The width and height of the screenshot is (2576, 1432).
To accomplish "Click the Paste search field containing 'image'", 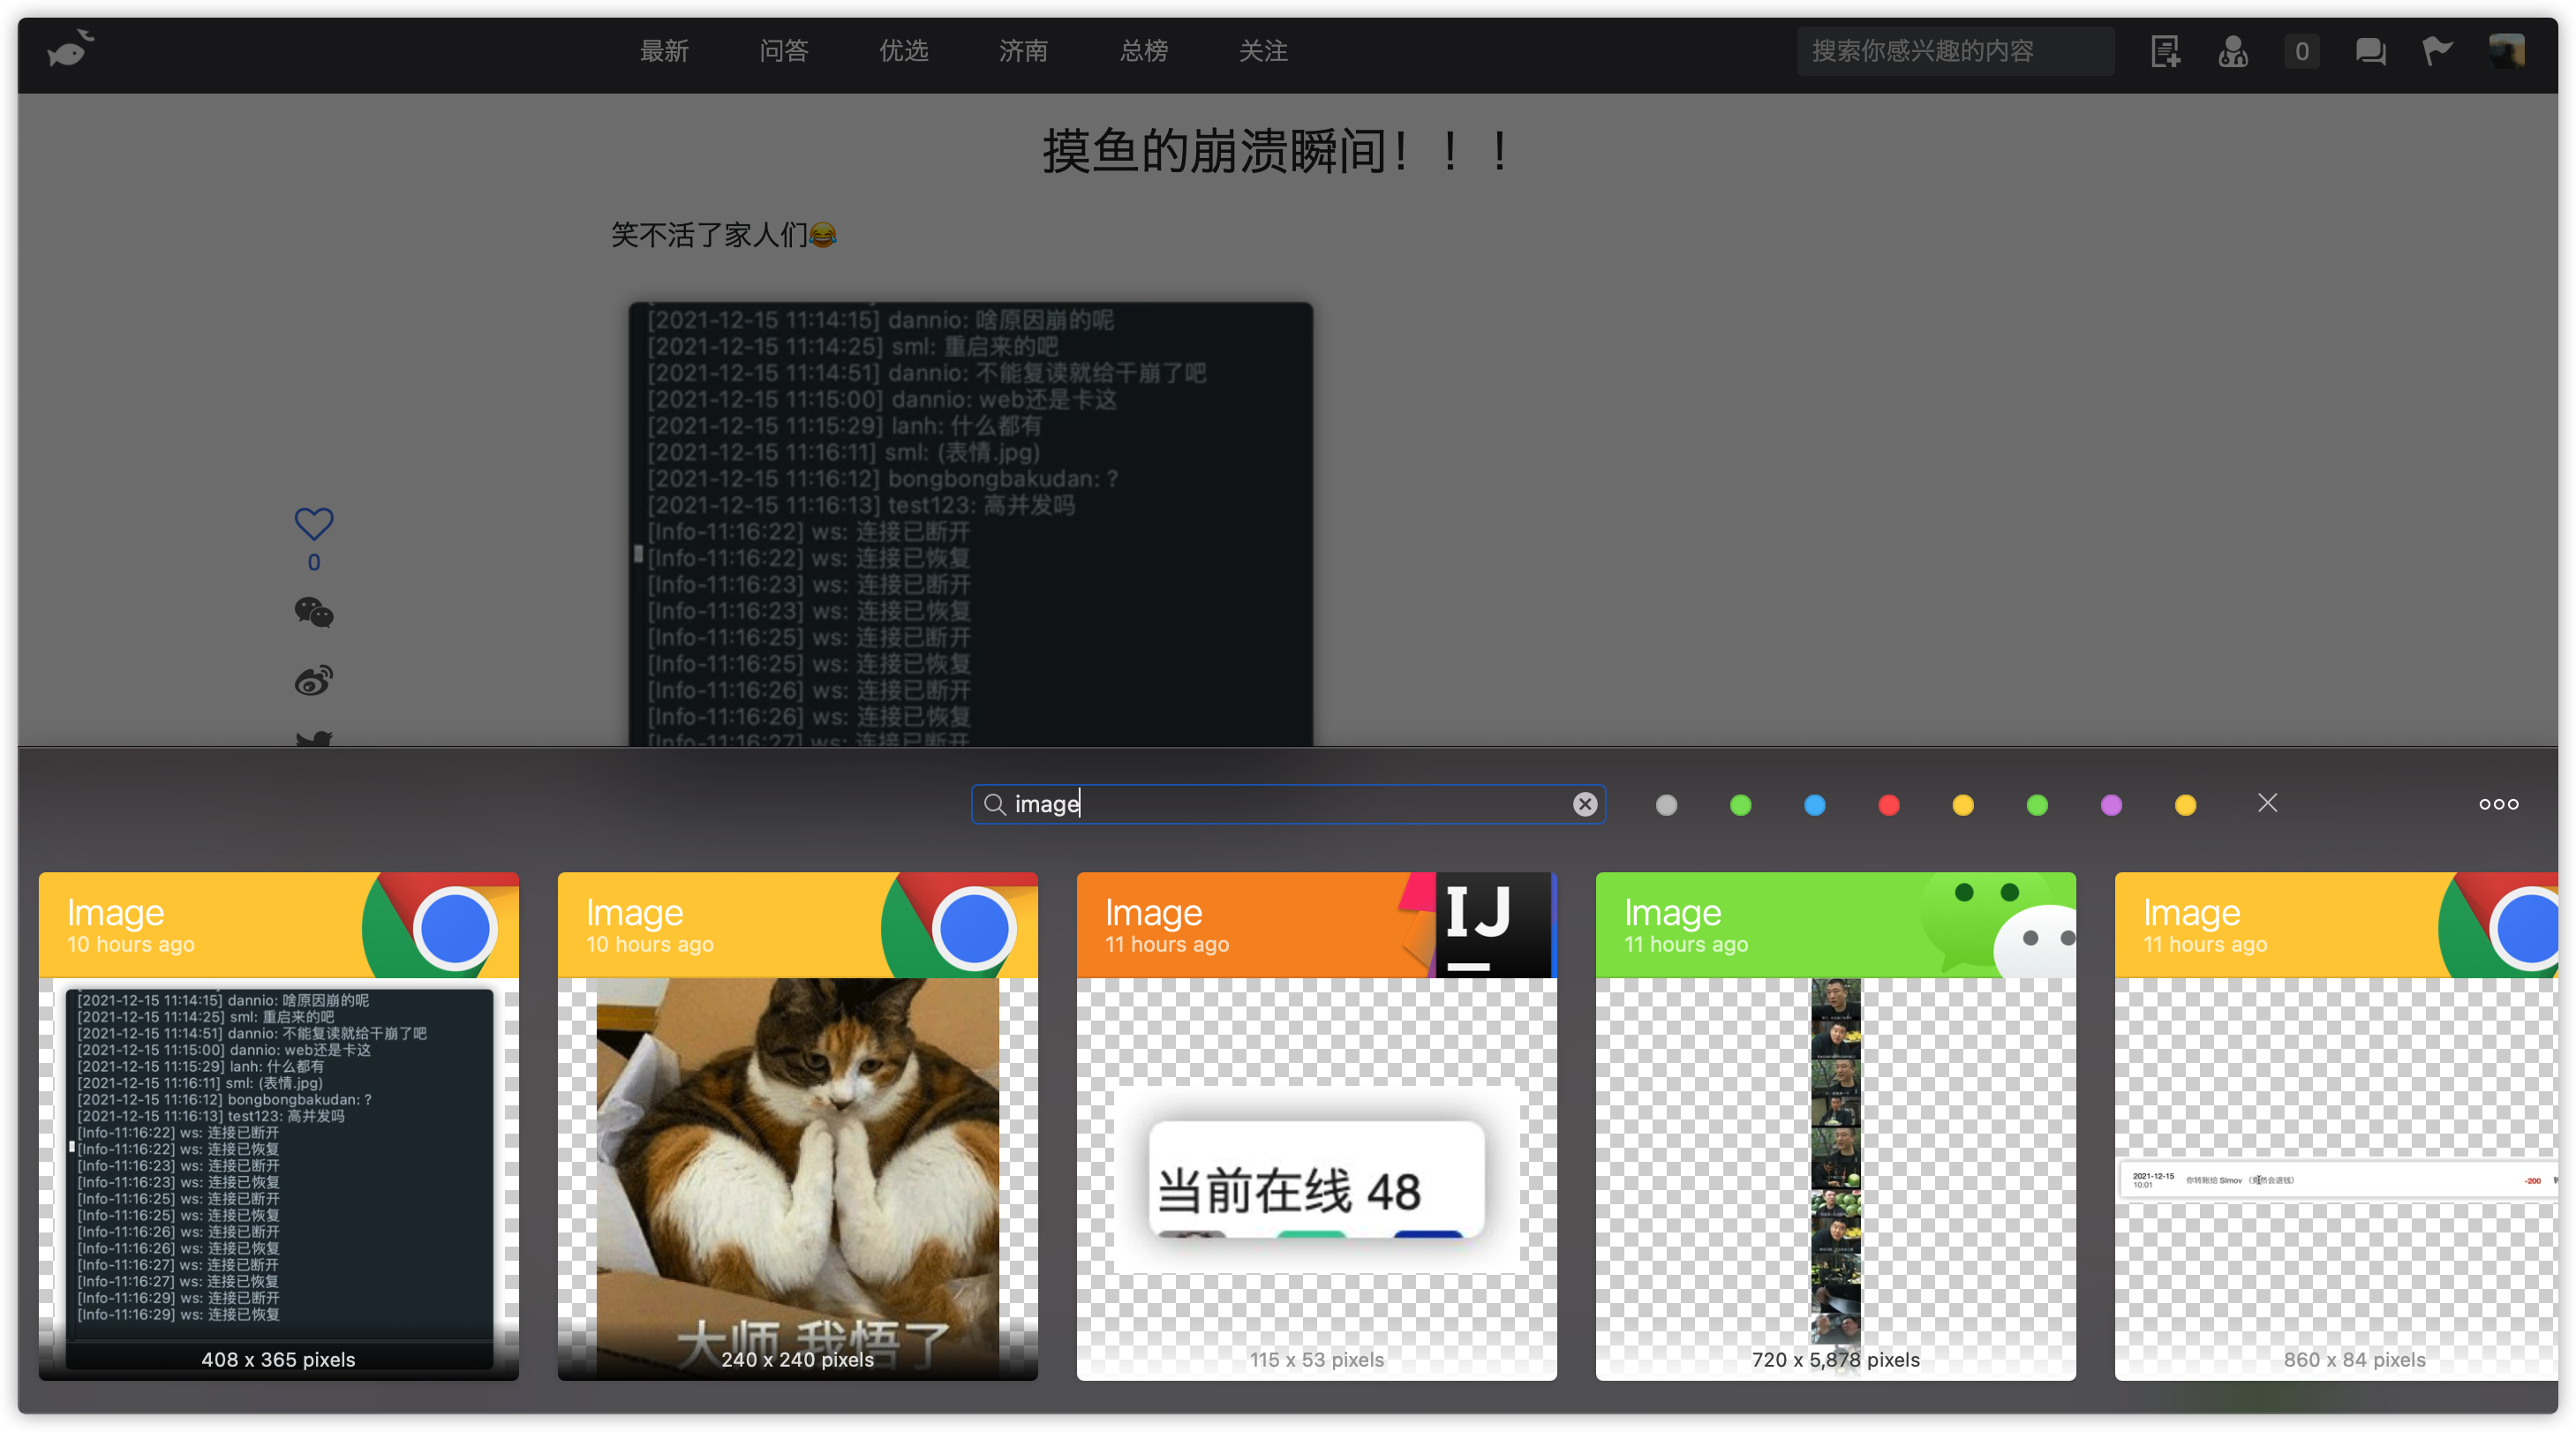I will [x=1288, y=804].
